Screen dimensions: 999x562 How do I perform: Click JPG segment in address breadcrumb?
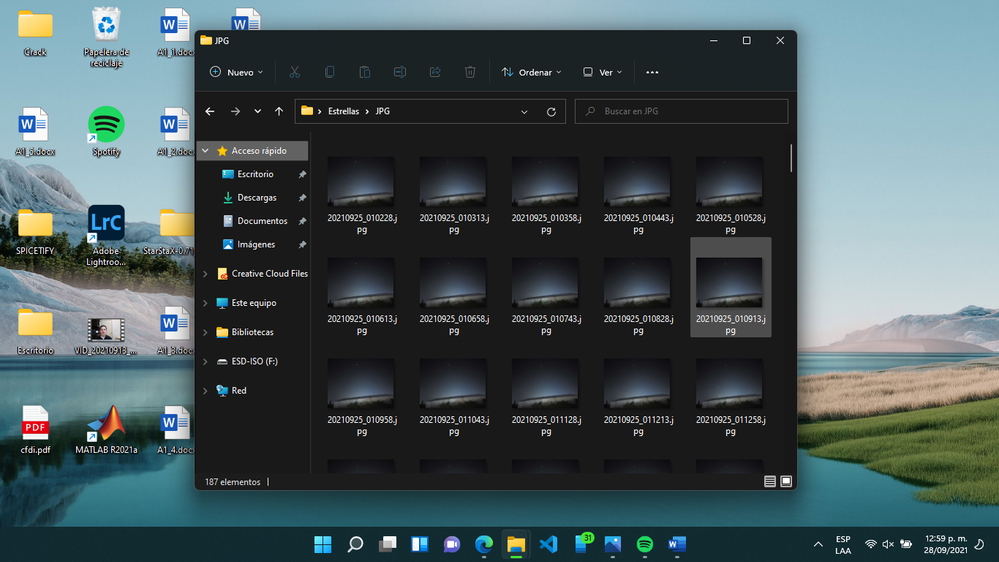(x=382, y=111)
